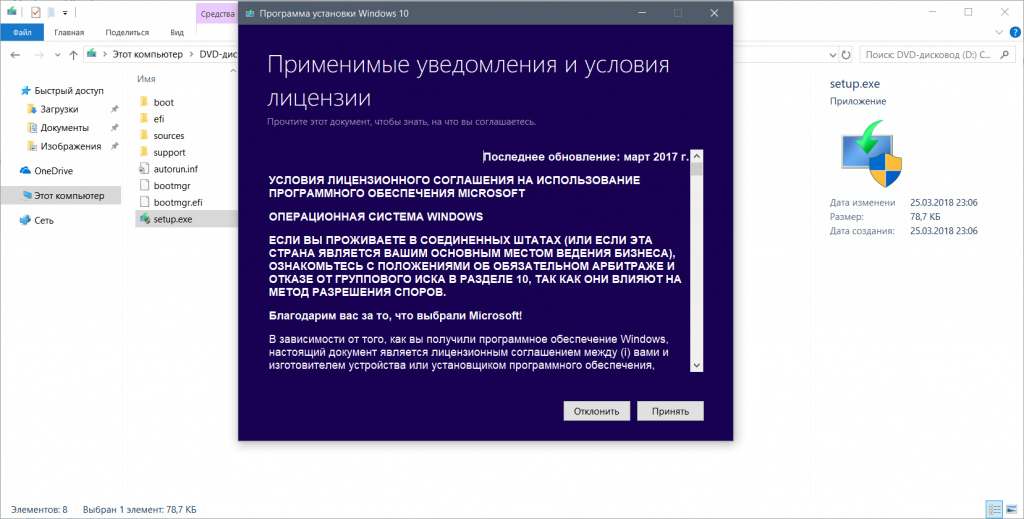Click the Этот компьютер monitor icon in the navigation pane
The width and height of the screenshot is (1024, 519).
pyautogui.click(x=27, y=195)
